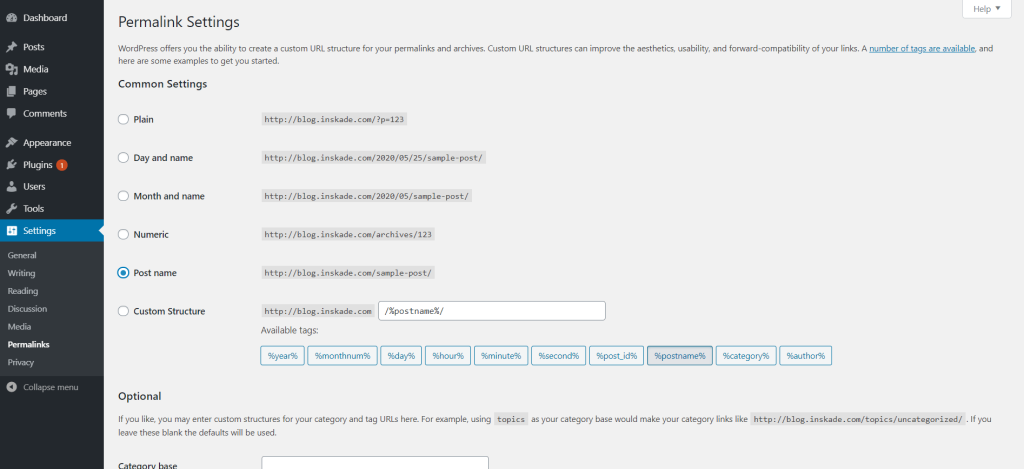Go to the Privacy settings submenu

click(x=21, y=362)
